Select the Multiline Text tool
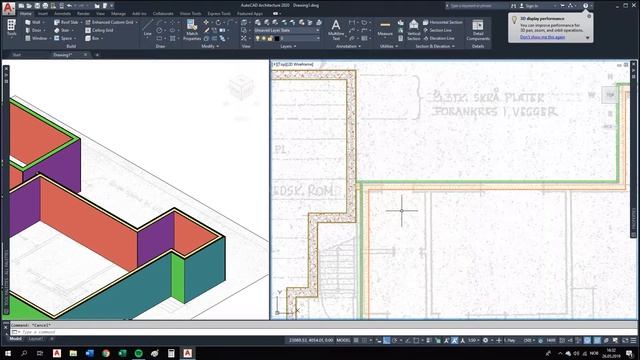 tap(336, 30)
